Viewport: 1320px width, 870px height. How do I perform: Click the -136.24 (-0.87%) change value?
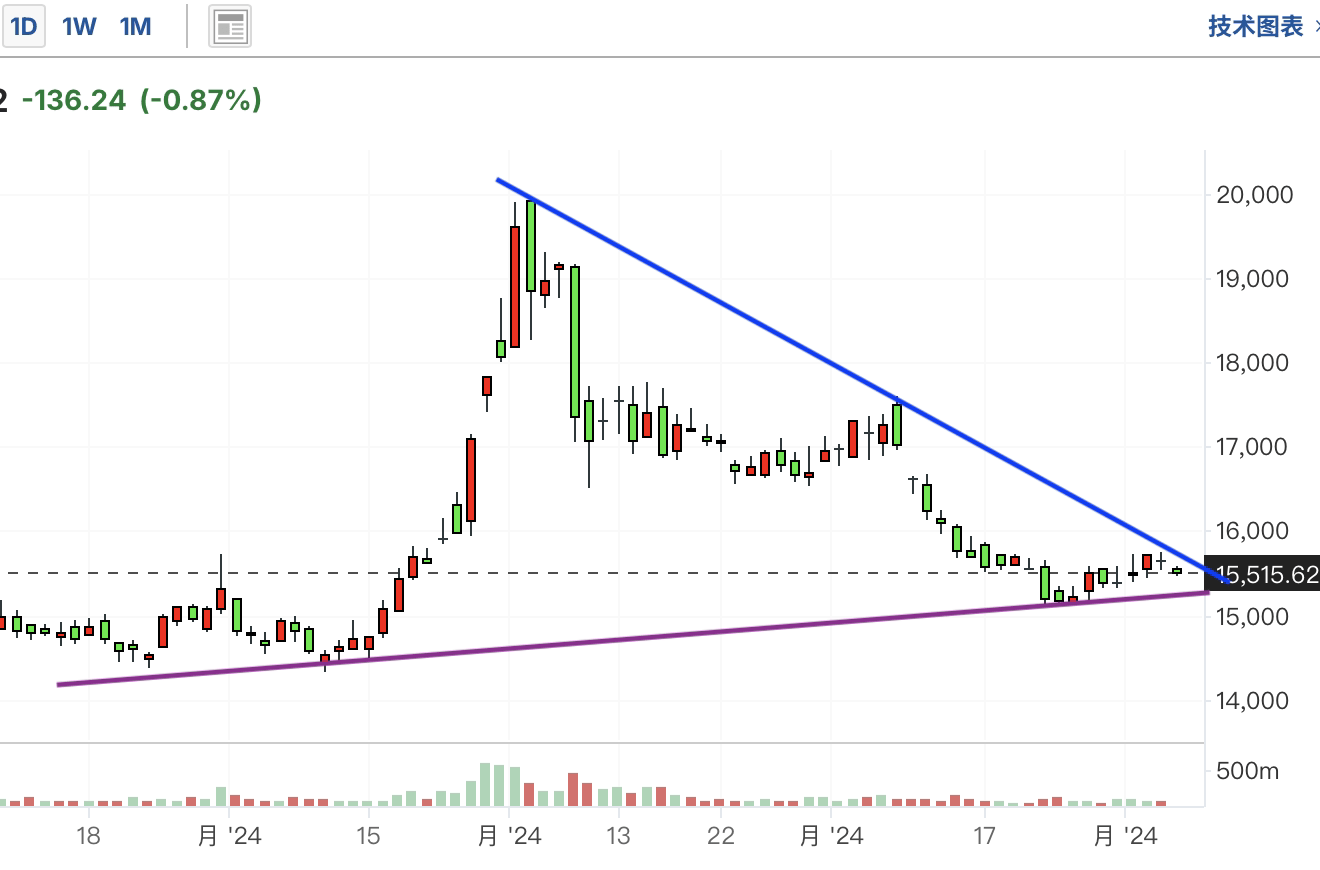pyautogui.click(x=141, y=100)
